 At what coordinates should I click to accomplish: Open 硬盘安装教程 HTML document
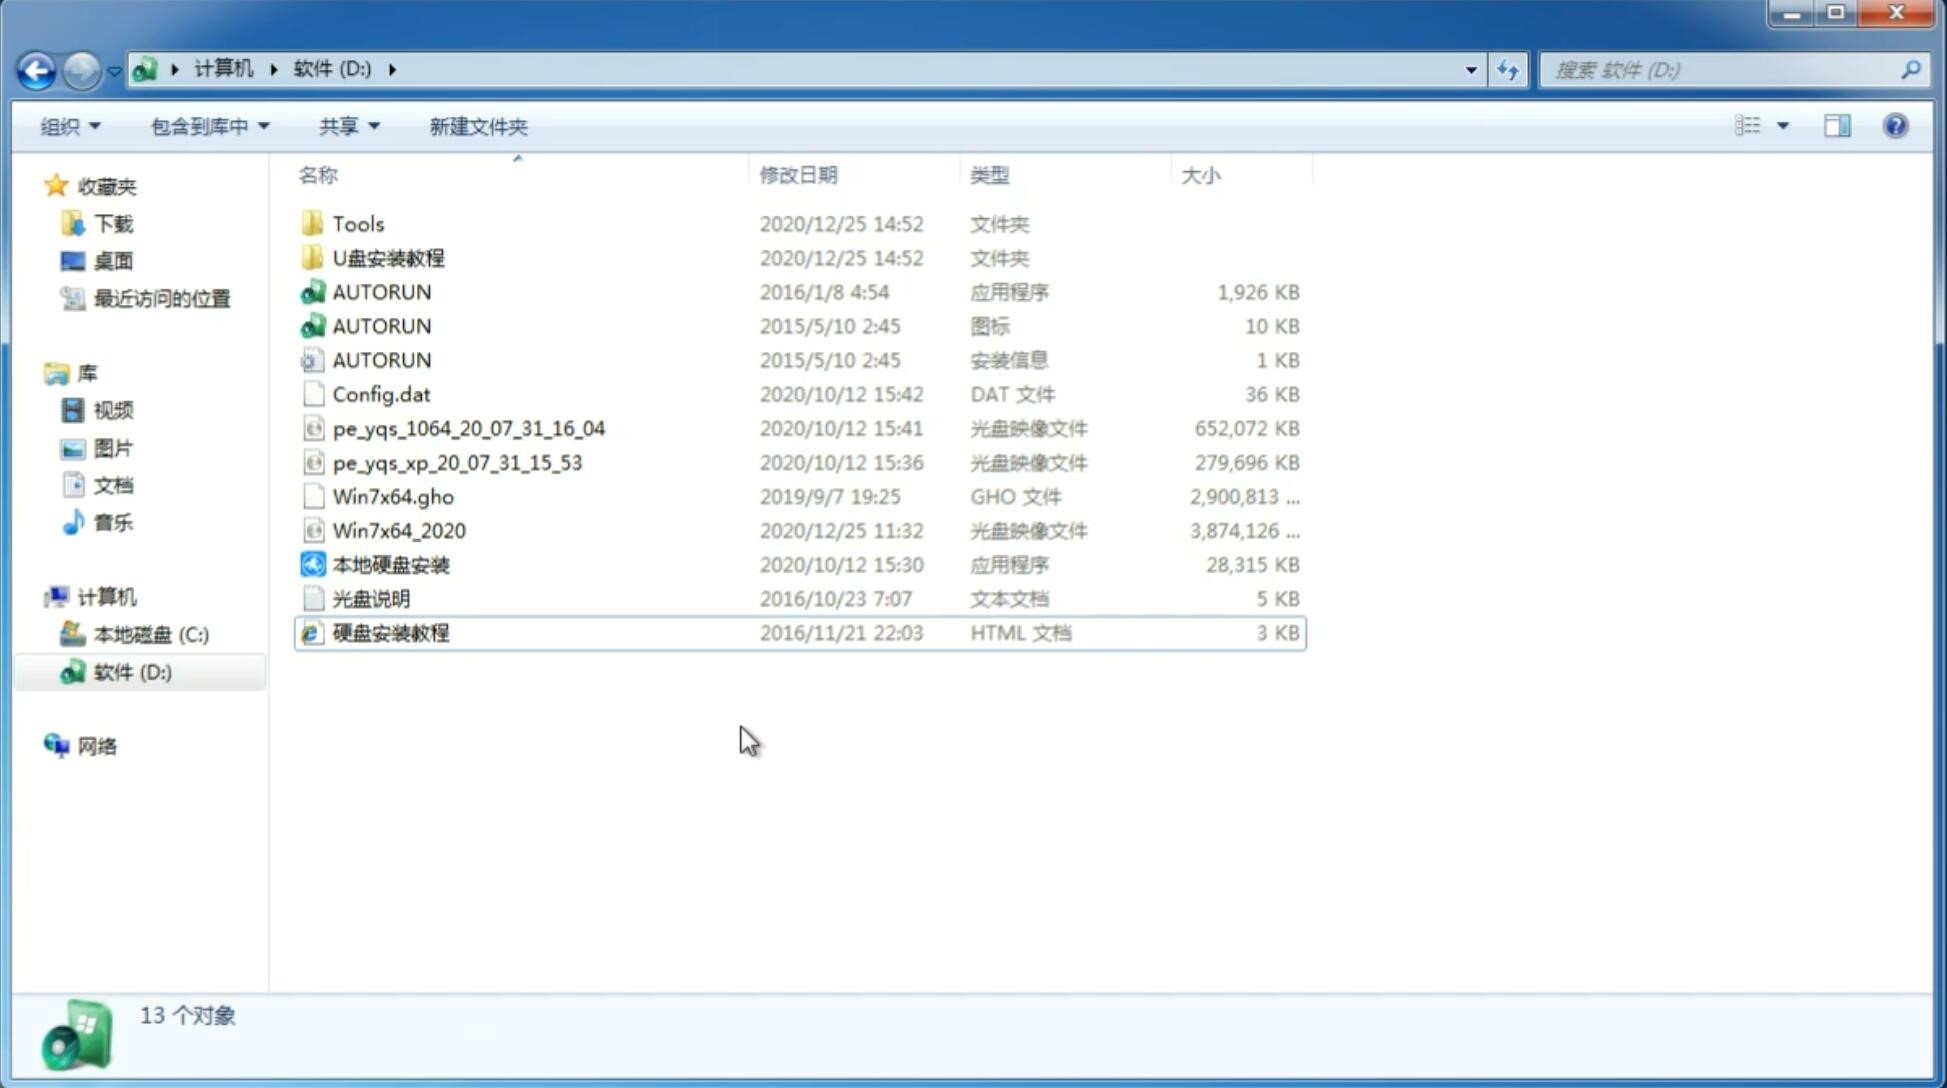click(x=390, y=632)
